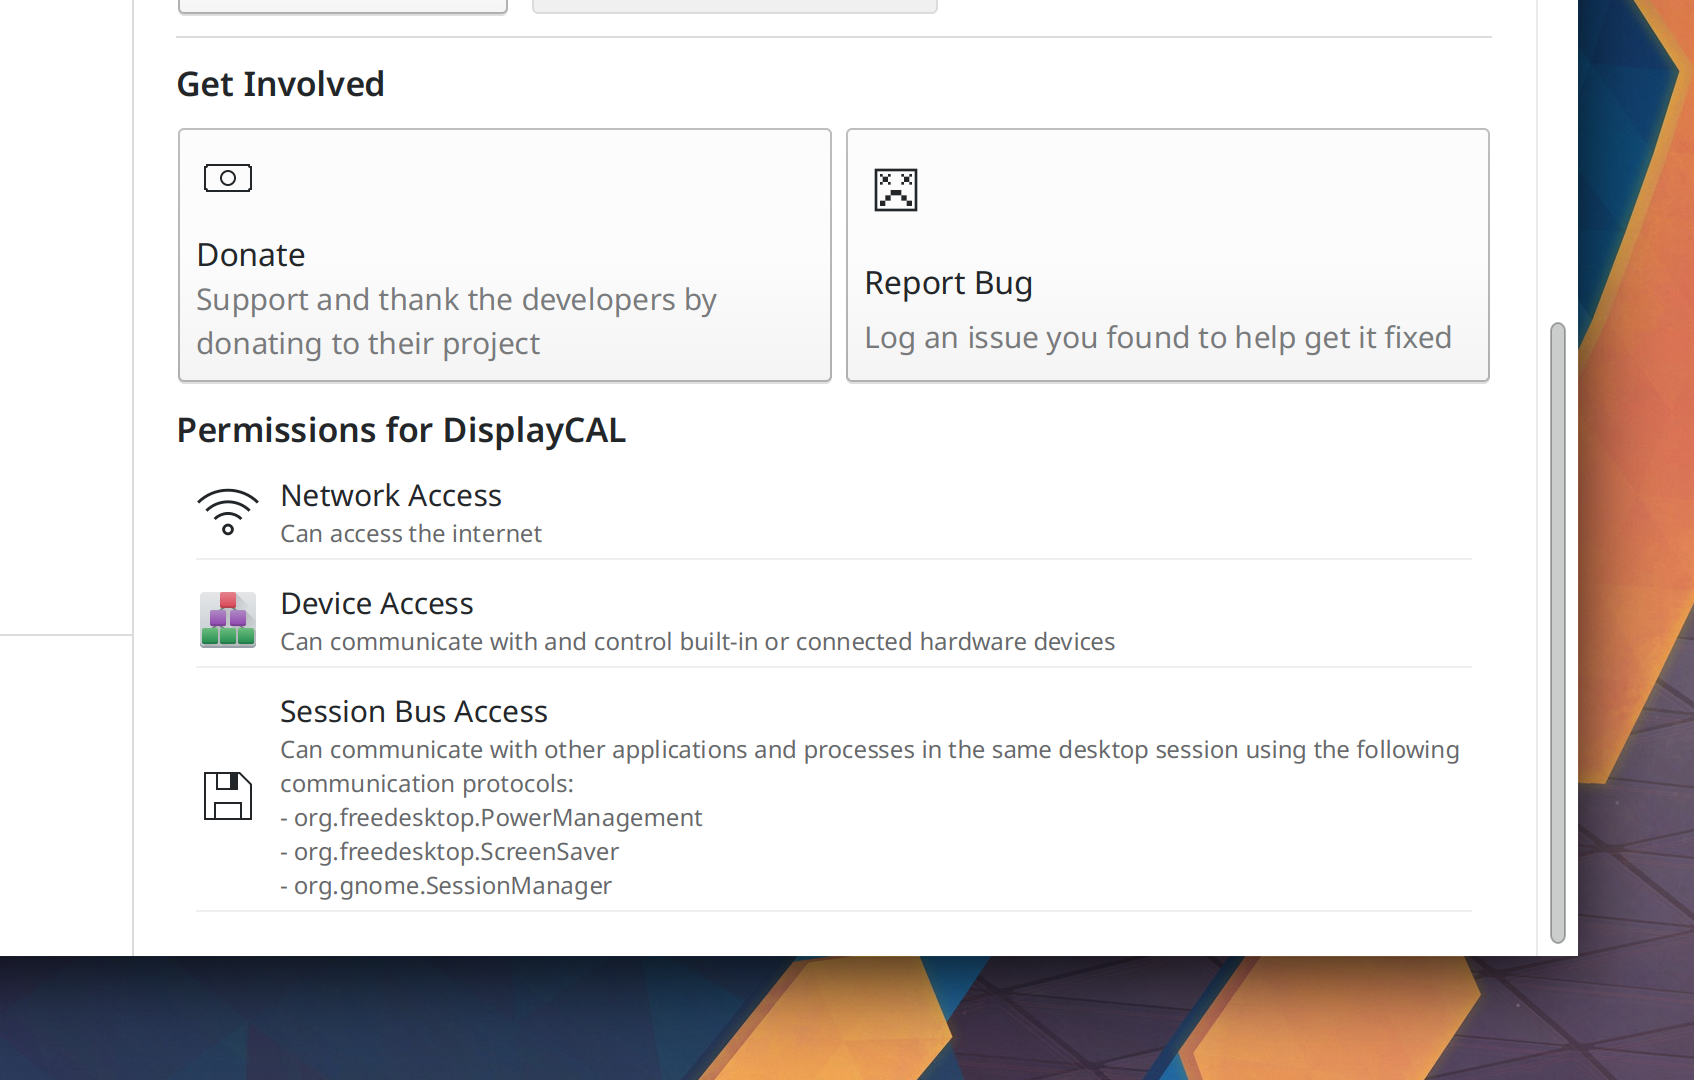Click the Report Bug sad-face icon

895,190
